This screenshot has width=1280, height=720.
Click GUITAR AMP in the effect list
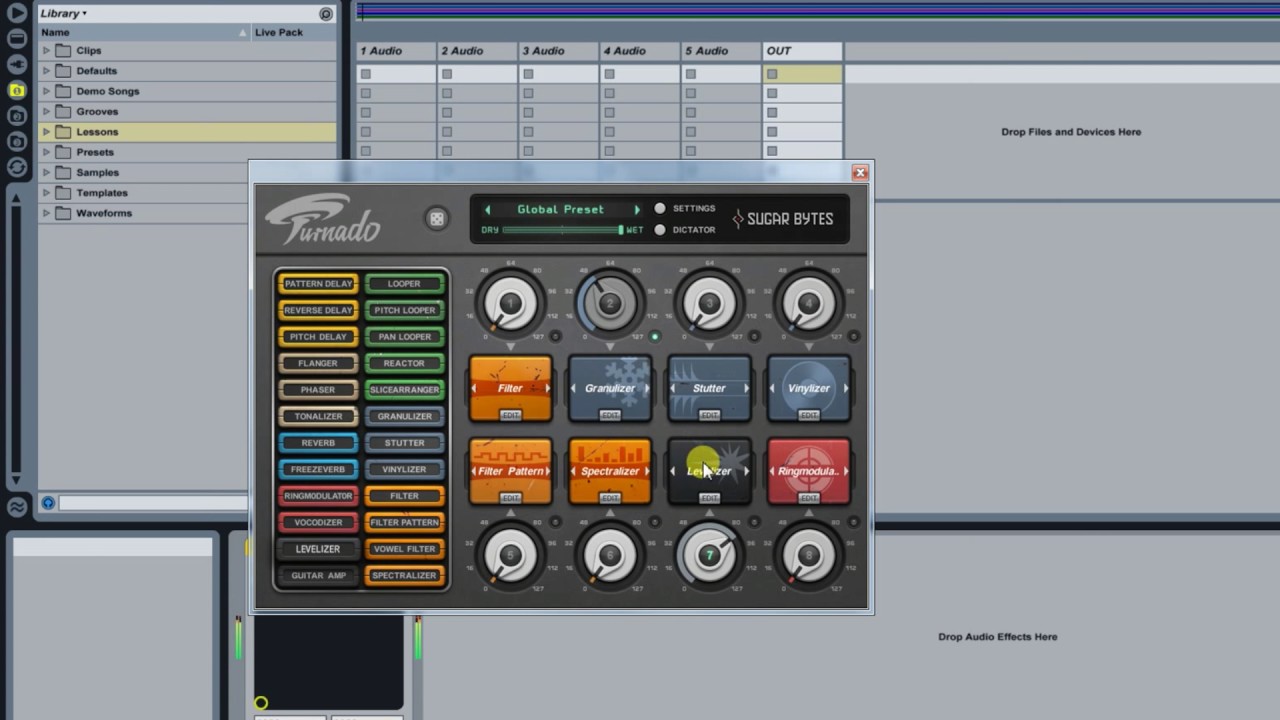point(318,575)
